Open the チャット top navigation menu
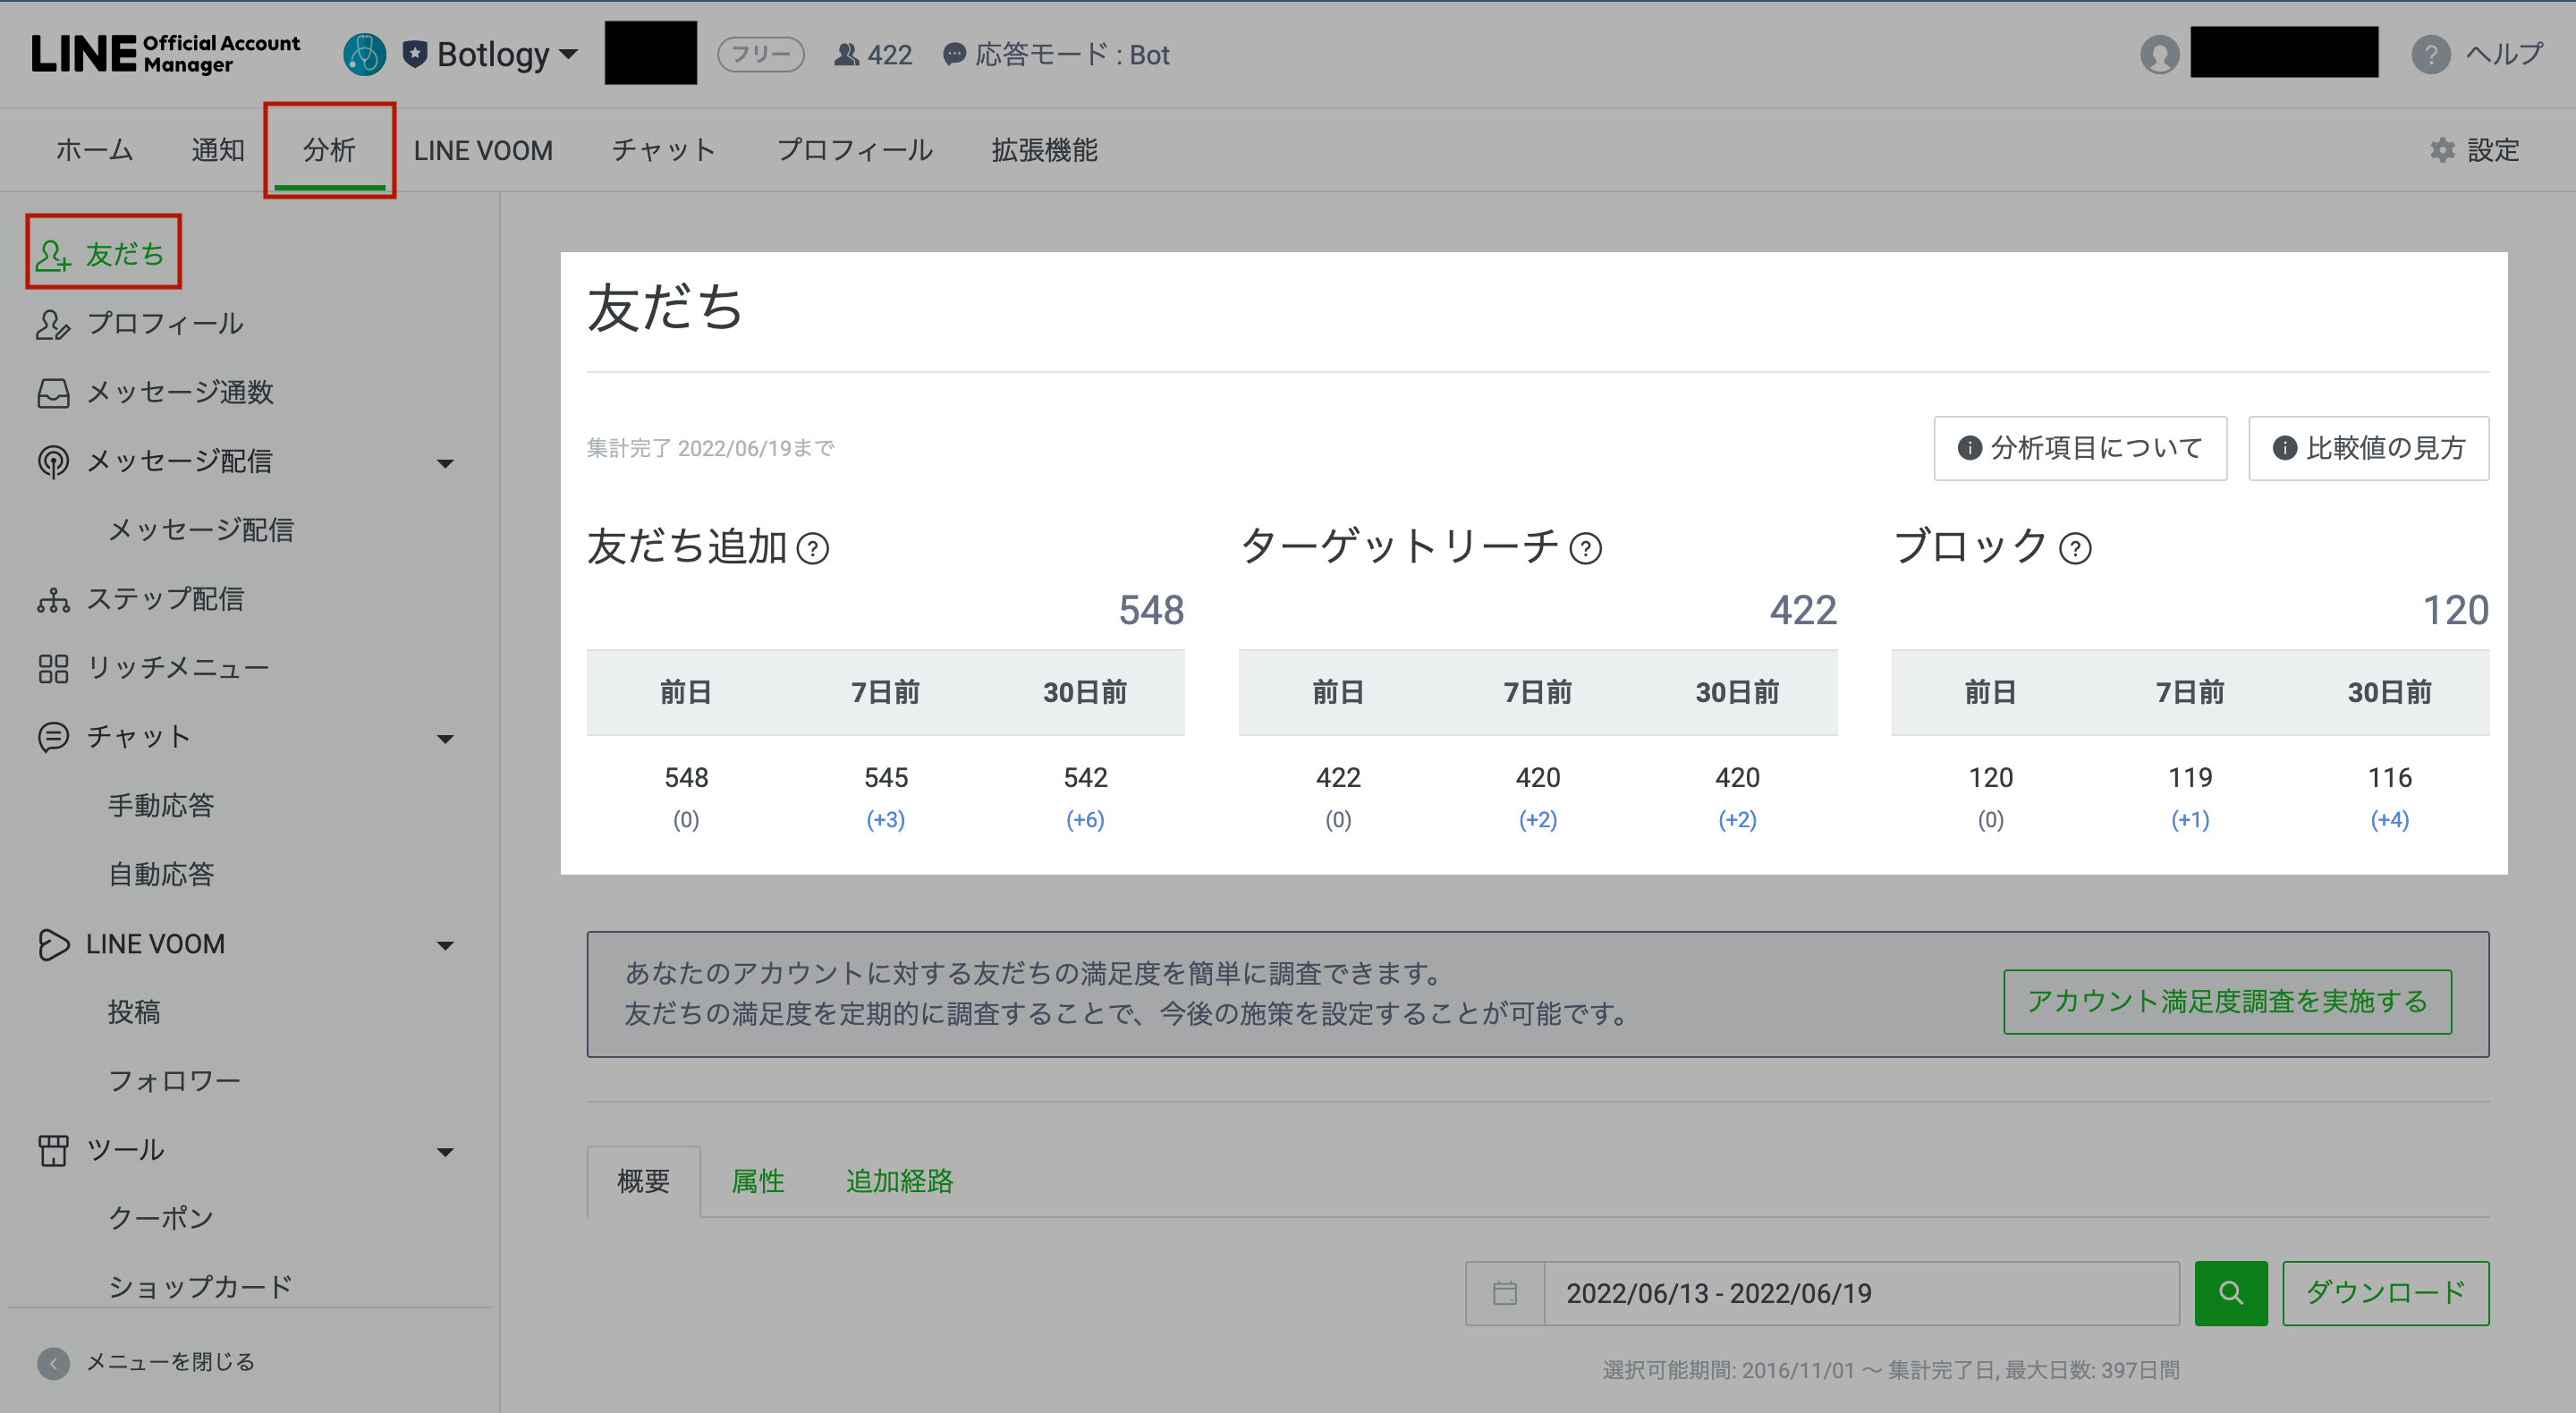The image size is (2576, 1413). [x=664, y=150]
